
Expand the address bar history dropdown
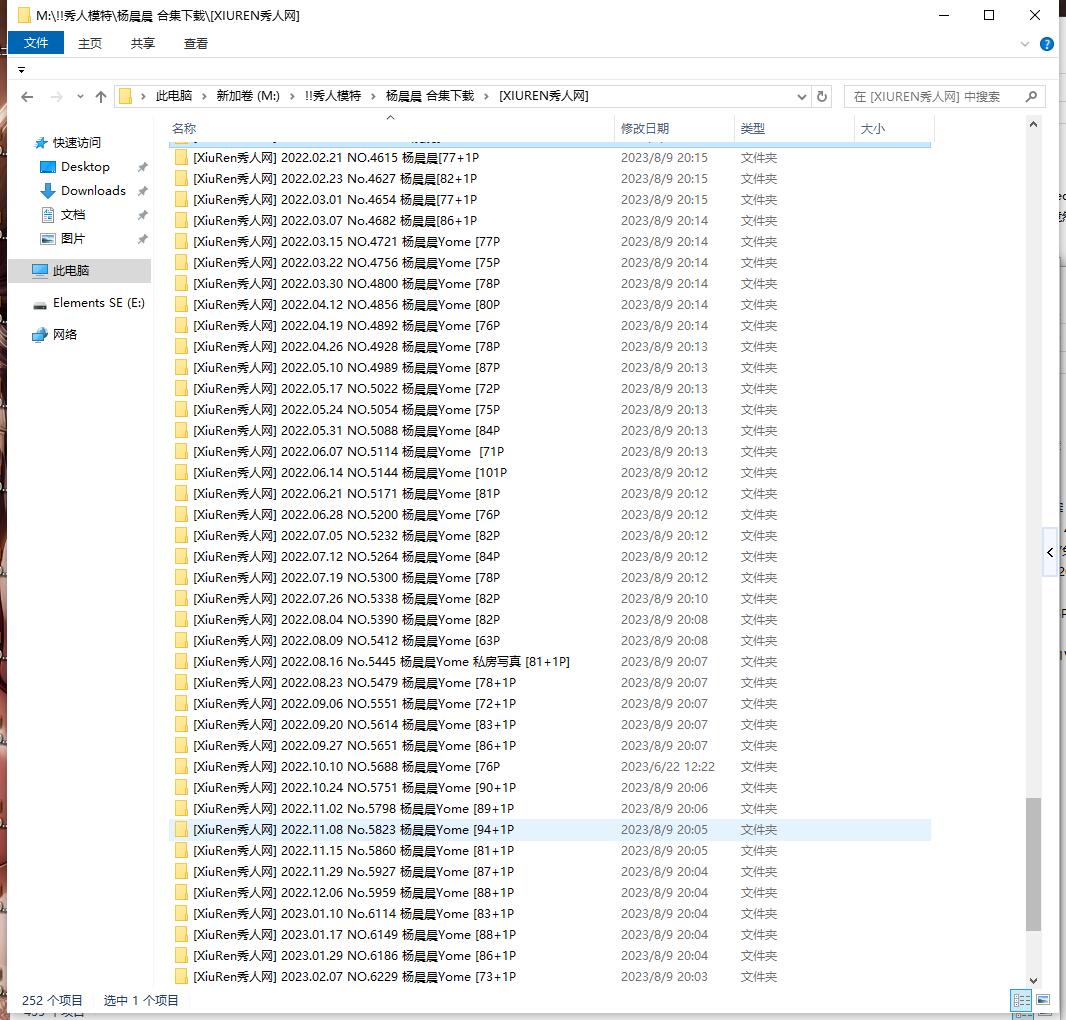tap(802, 97)
